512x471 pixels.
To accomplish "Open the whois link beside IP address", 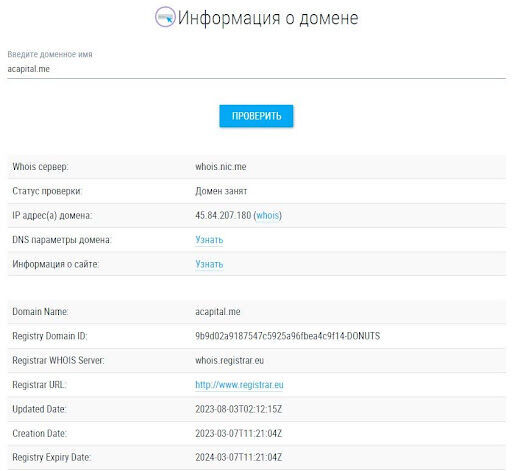I will (x=267, y=215).
